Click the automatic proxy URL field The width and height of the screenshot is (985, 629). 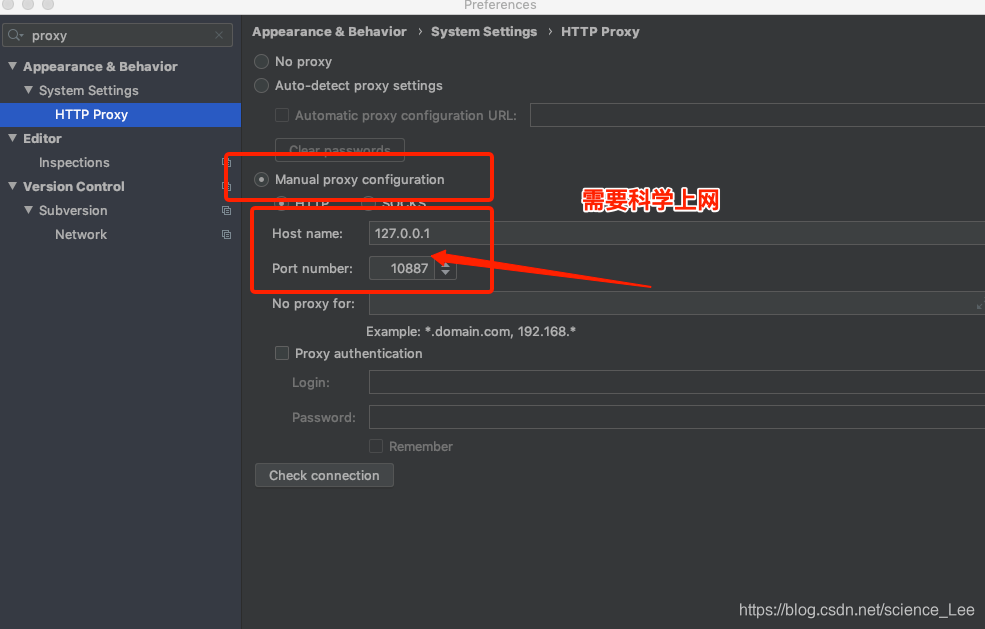[757, 115]
